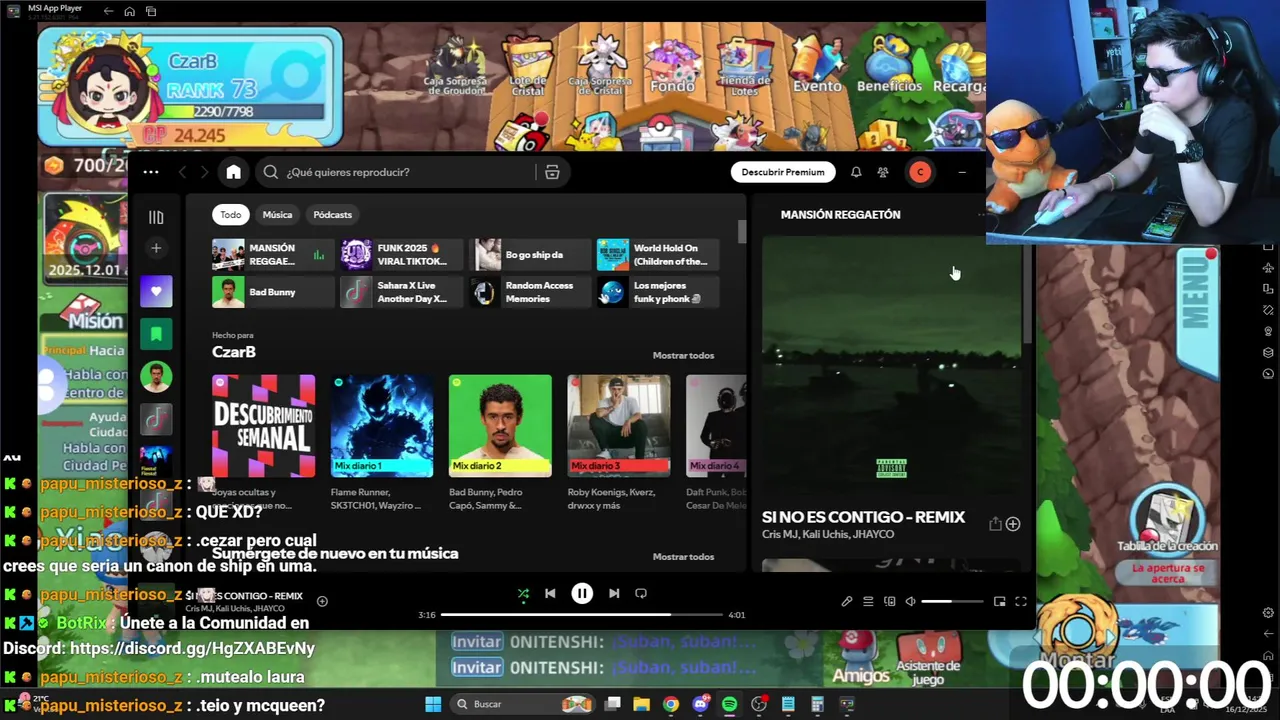Select the Música filter chip
Screen dimensions: 1280x720
(277, 214)
